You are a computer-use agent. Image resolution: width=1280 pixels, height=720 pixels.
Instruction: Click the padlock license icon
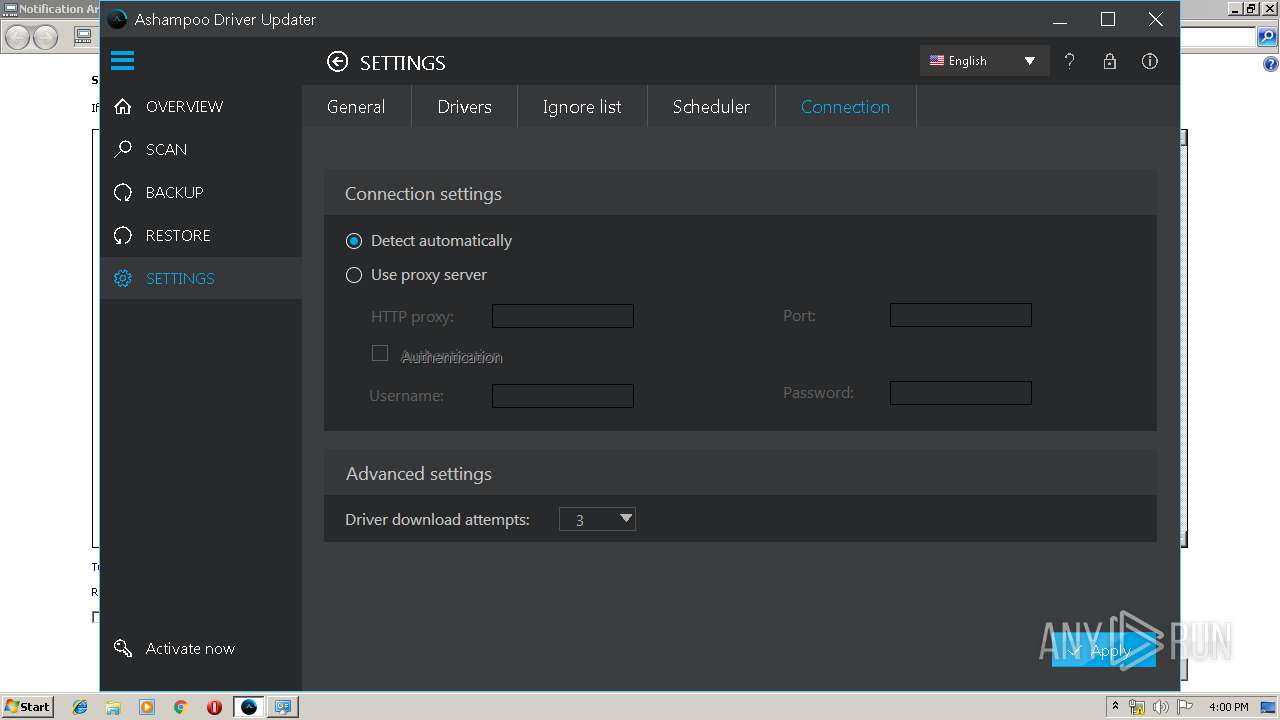coord(1109,61)
